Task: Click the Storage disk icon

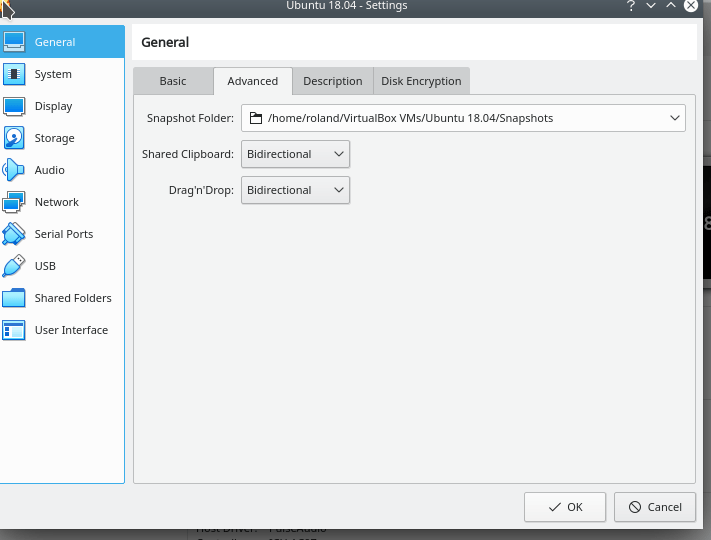Action: 14,138
